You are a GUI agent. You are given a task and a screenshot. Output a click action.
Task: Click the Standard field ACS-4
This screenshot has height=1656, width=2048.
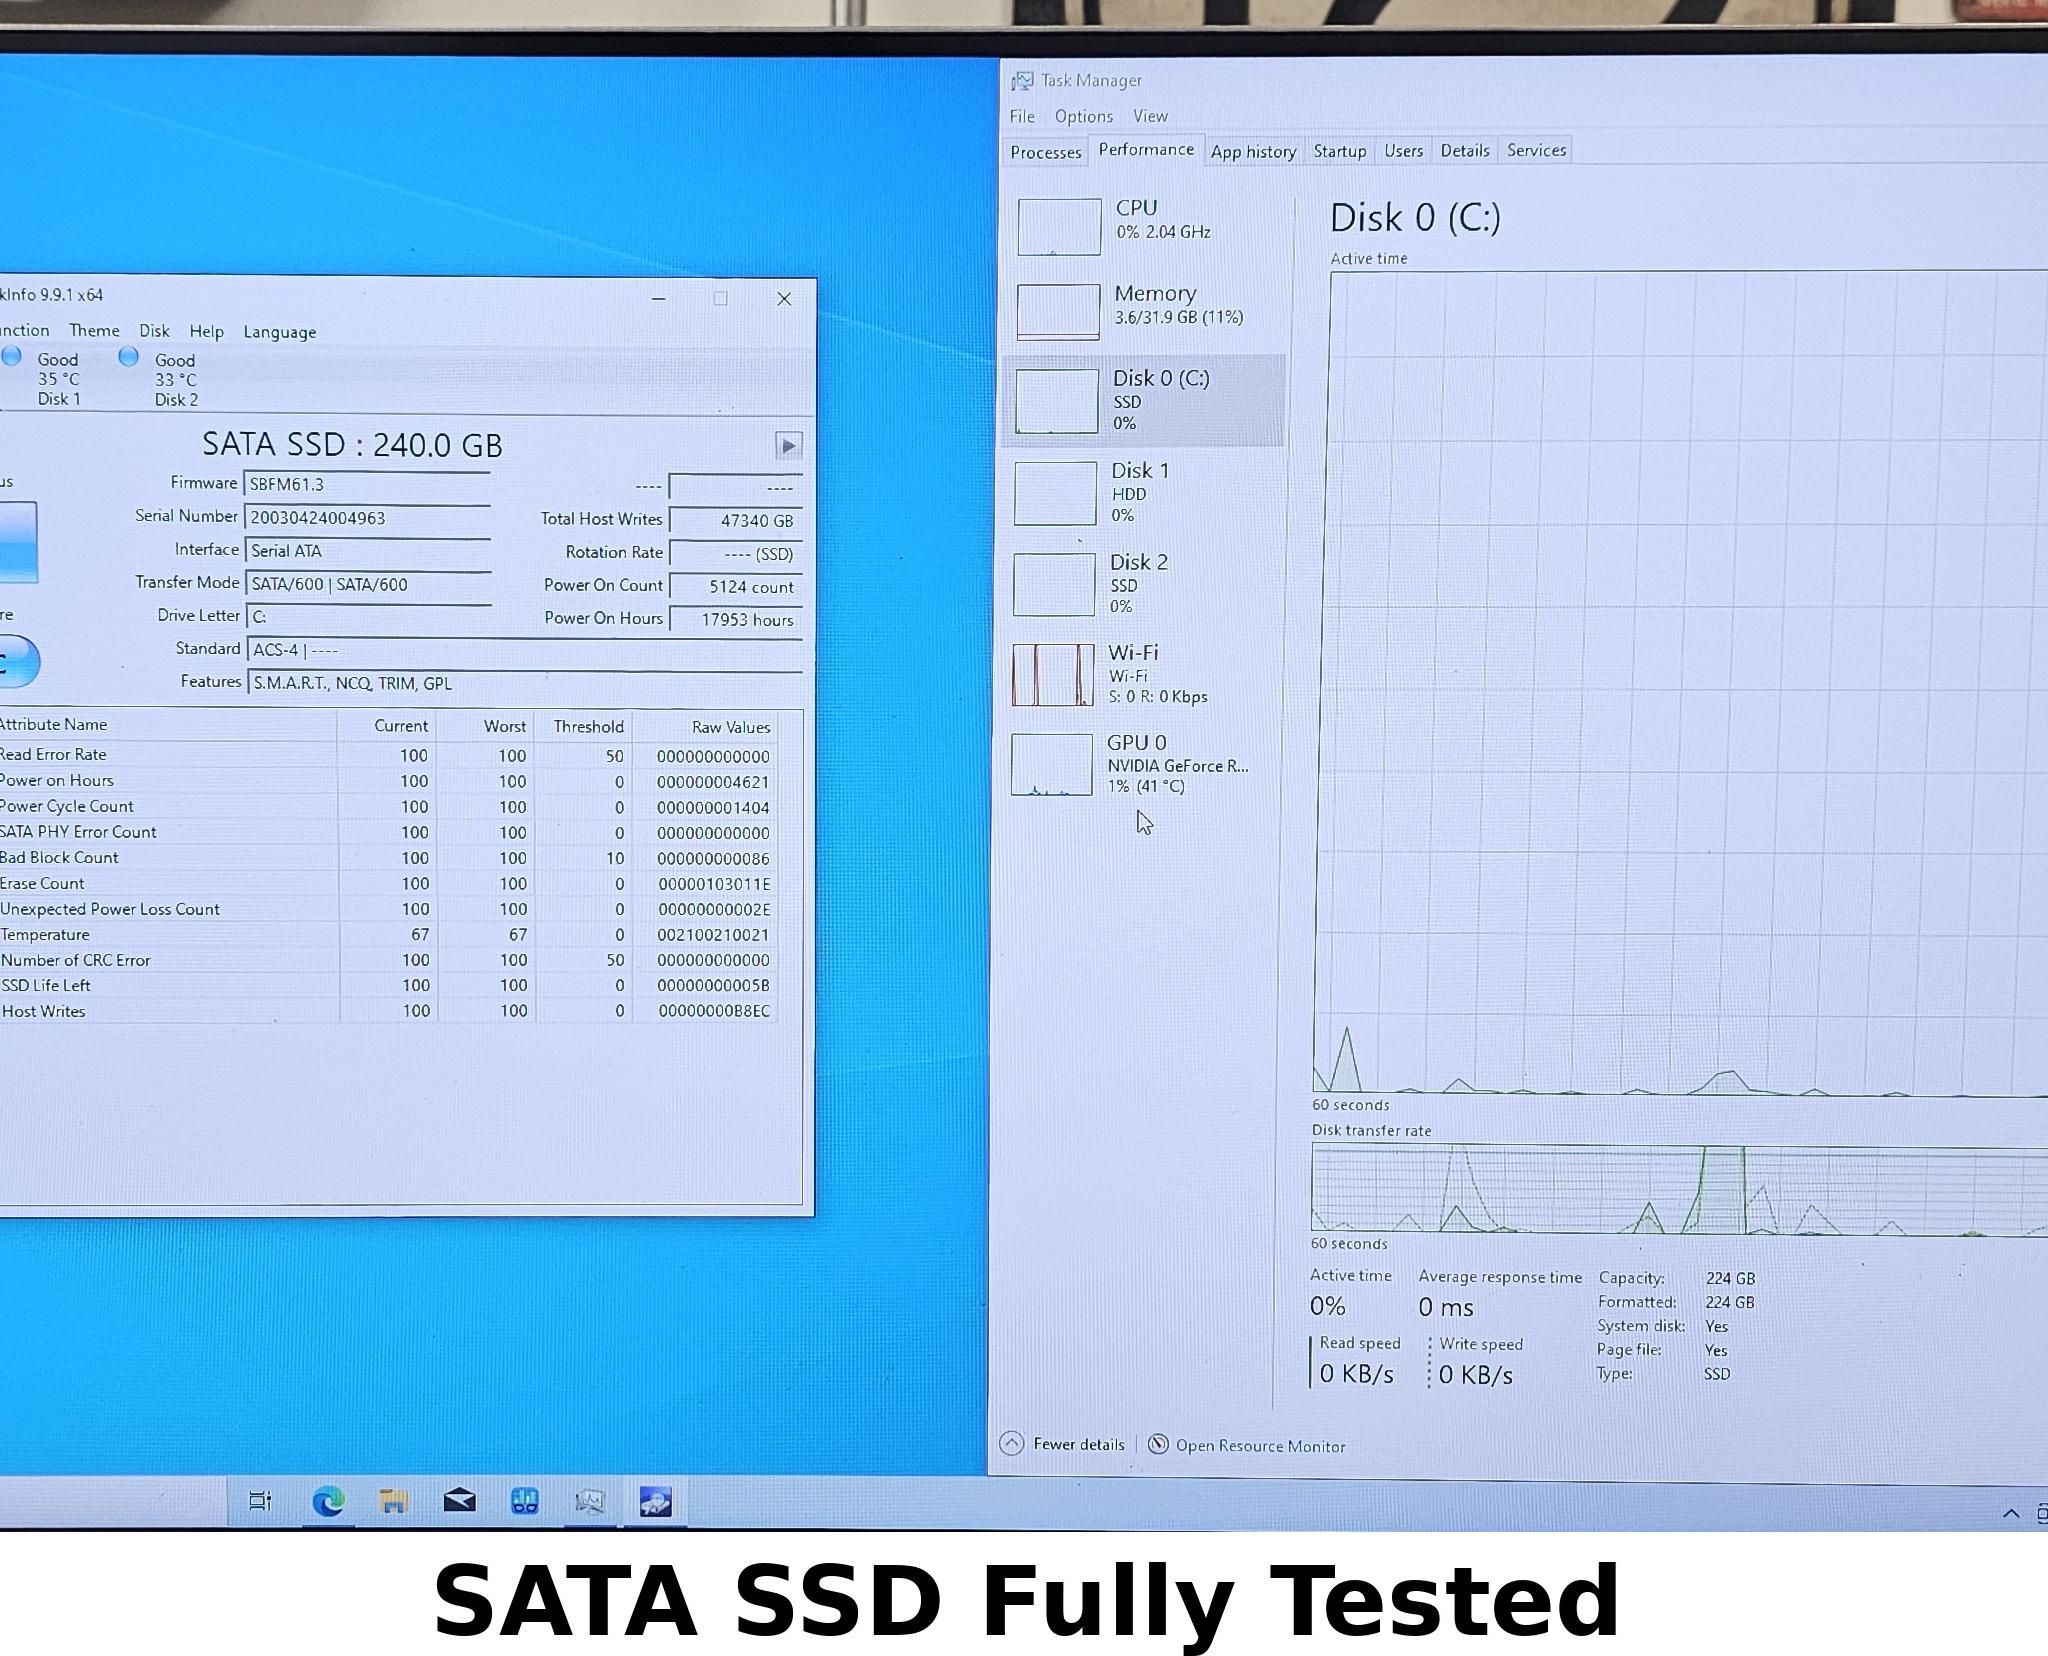pos(524,650)
